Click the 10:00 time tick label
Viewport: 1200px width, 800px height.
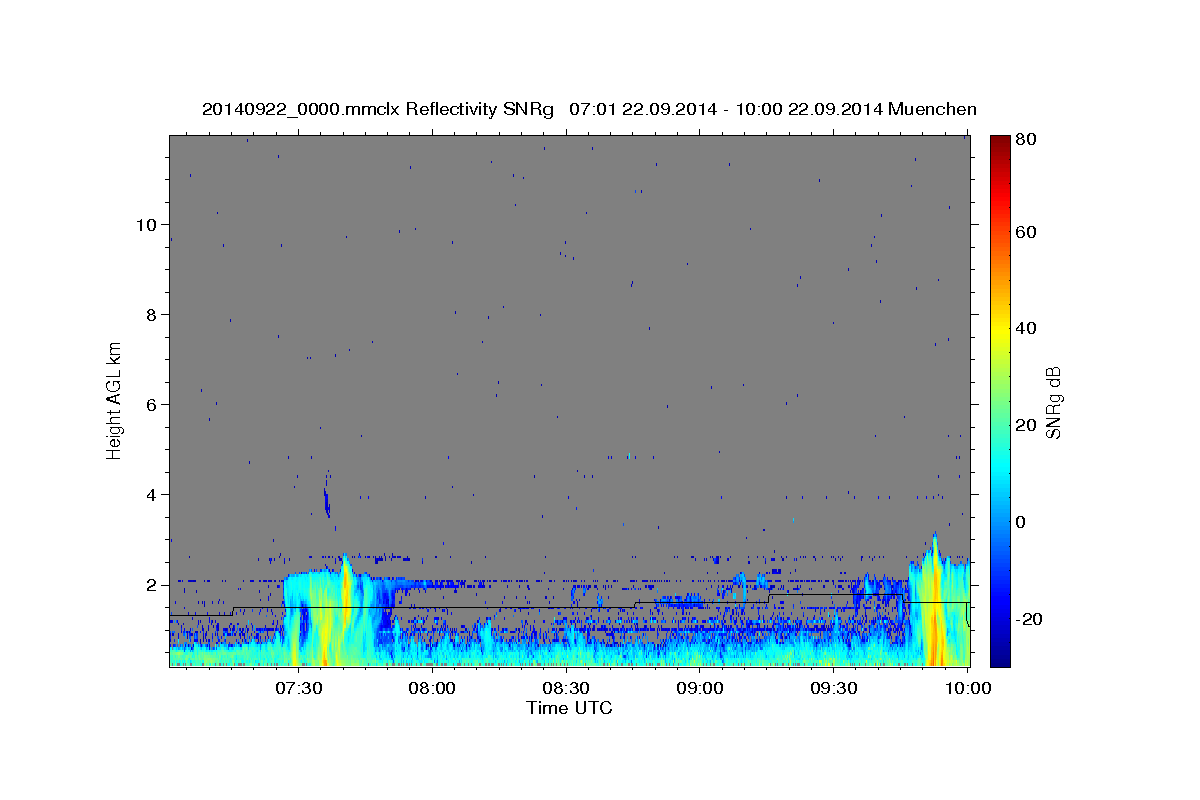click(x=967, y=688)
